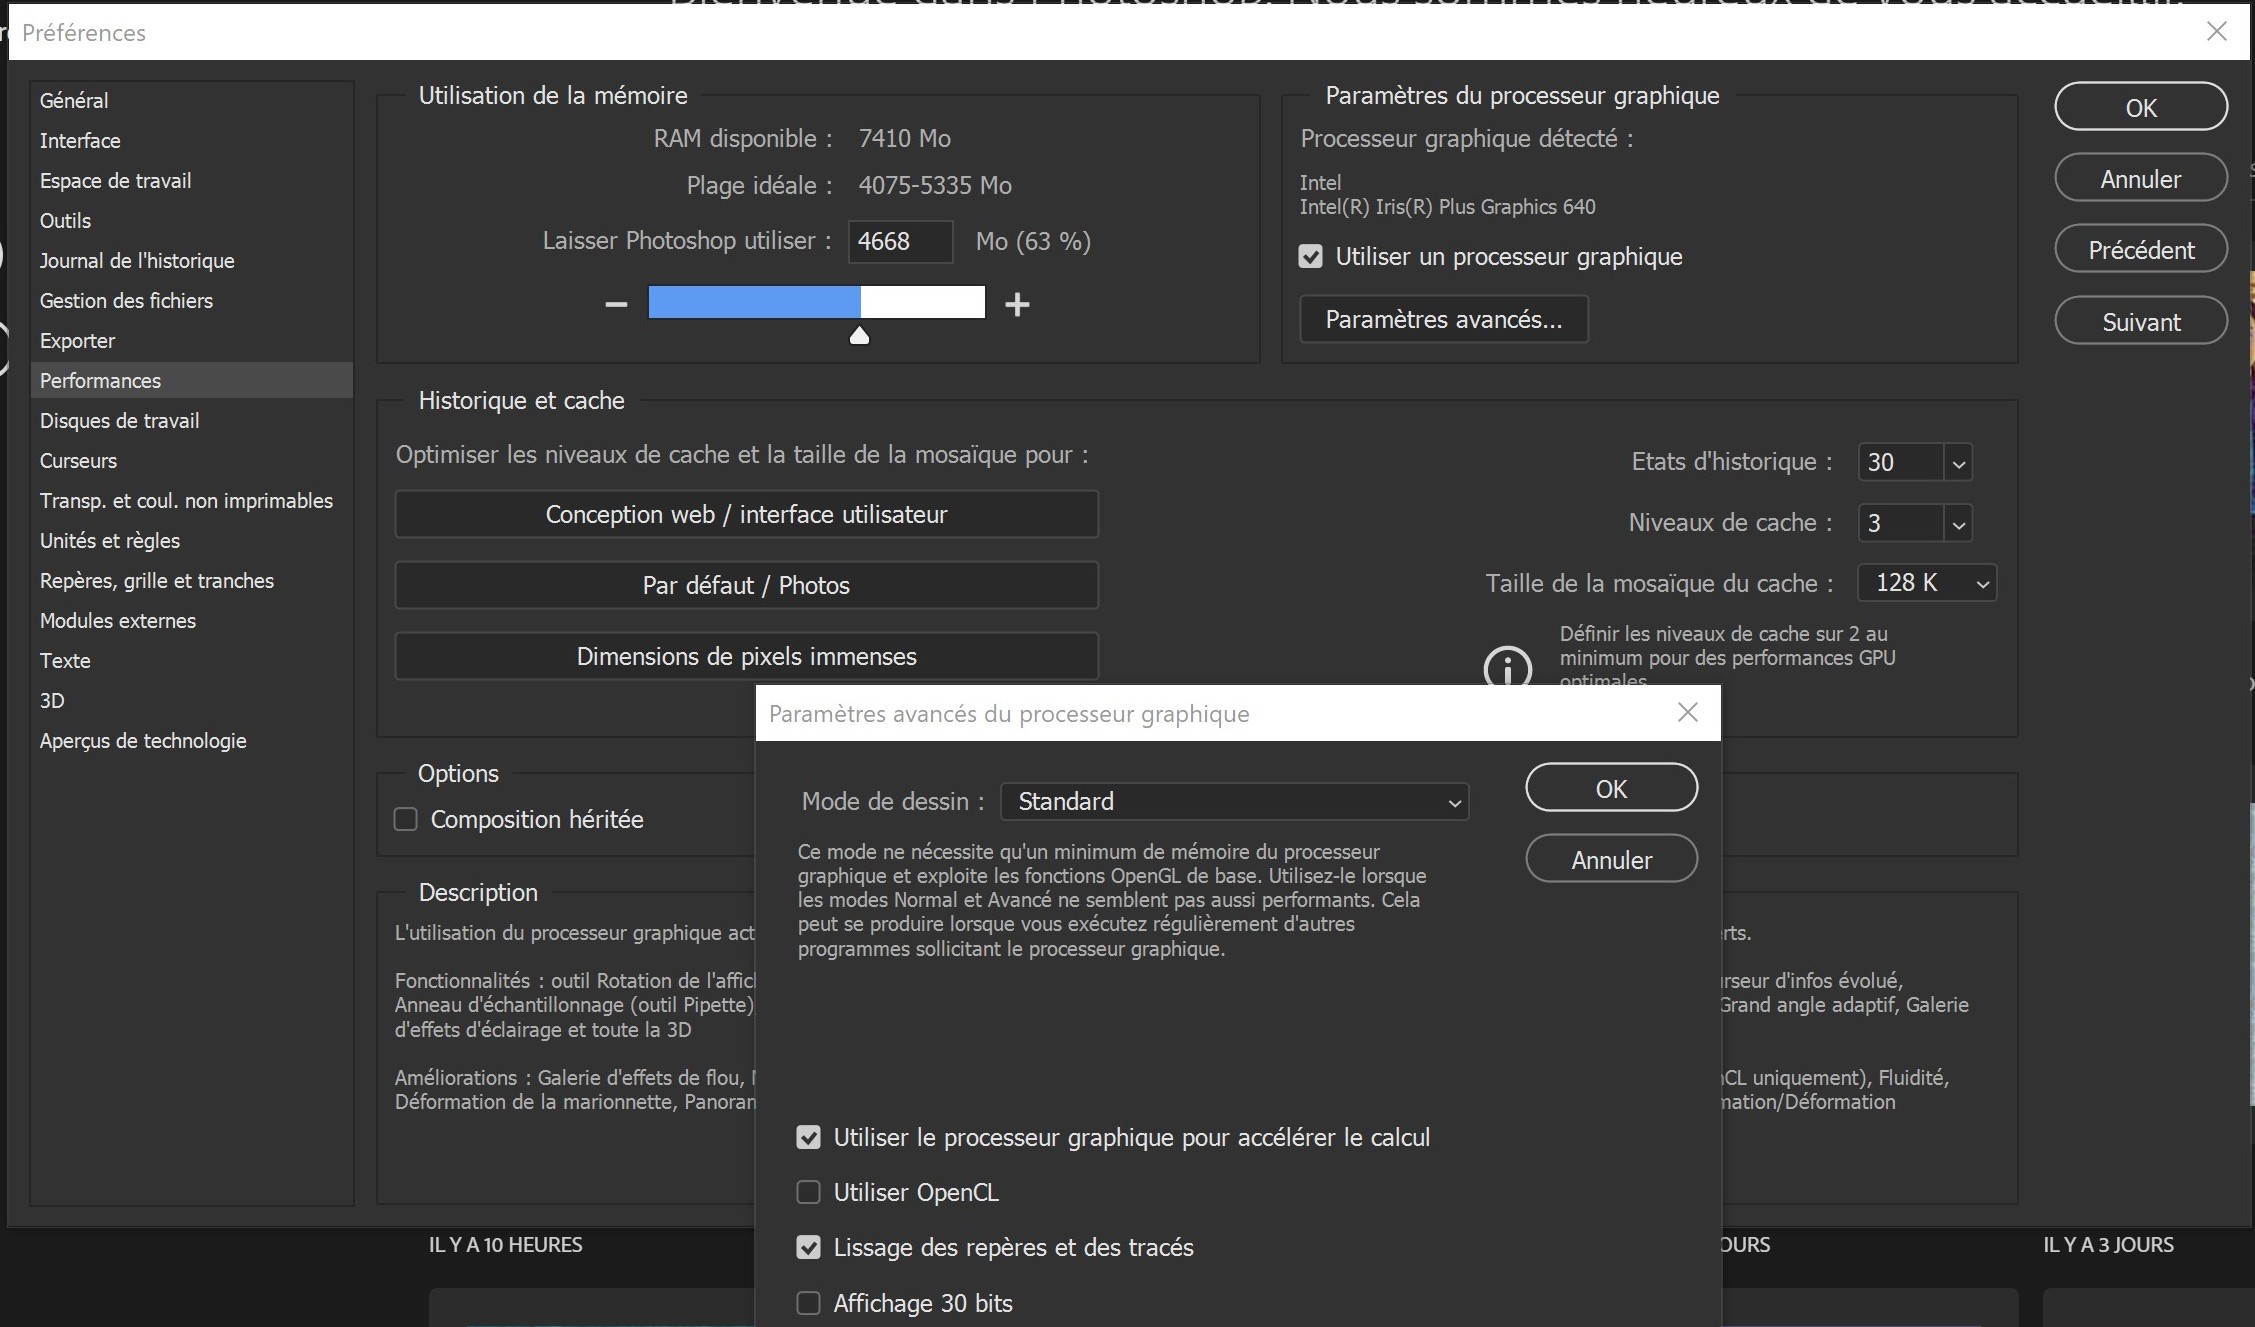This screenshot has width=2255, height=1327.
Task: Select Disques de travail in the sidebar
Action: click(x=119, y=420)
